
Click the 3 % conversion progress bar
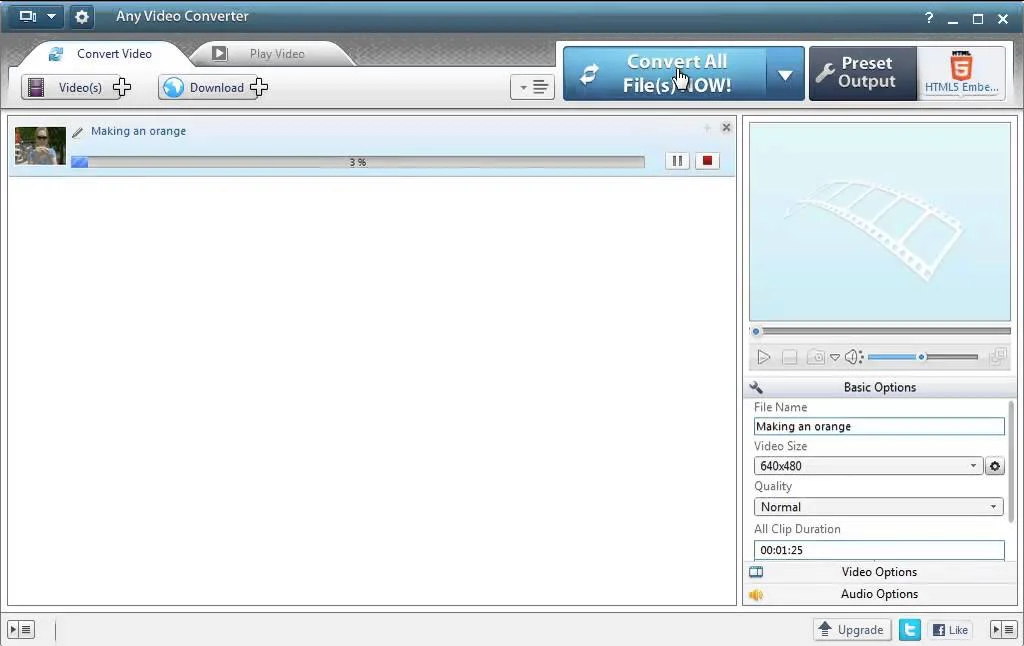pos(358,162)
